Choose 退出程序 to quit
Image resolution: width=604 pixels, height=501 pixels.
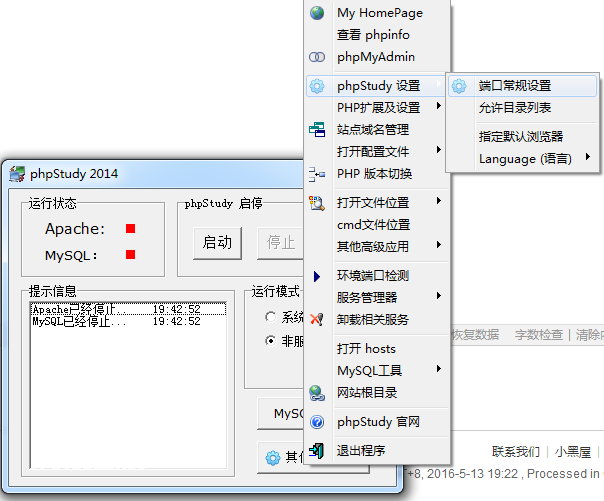point(378,451)
